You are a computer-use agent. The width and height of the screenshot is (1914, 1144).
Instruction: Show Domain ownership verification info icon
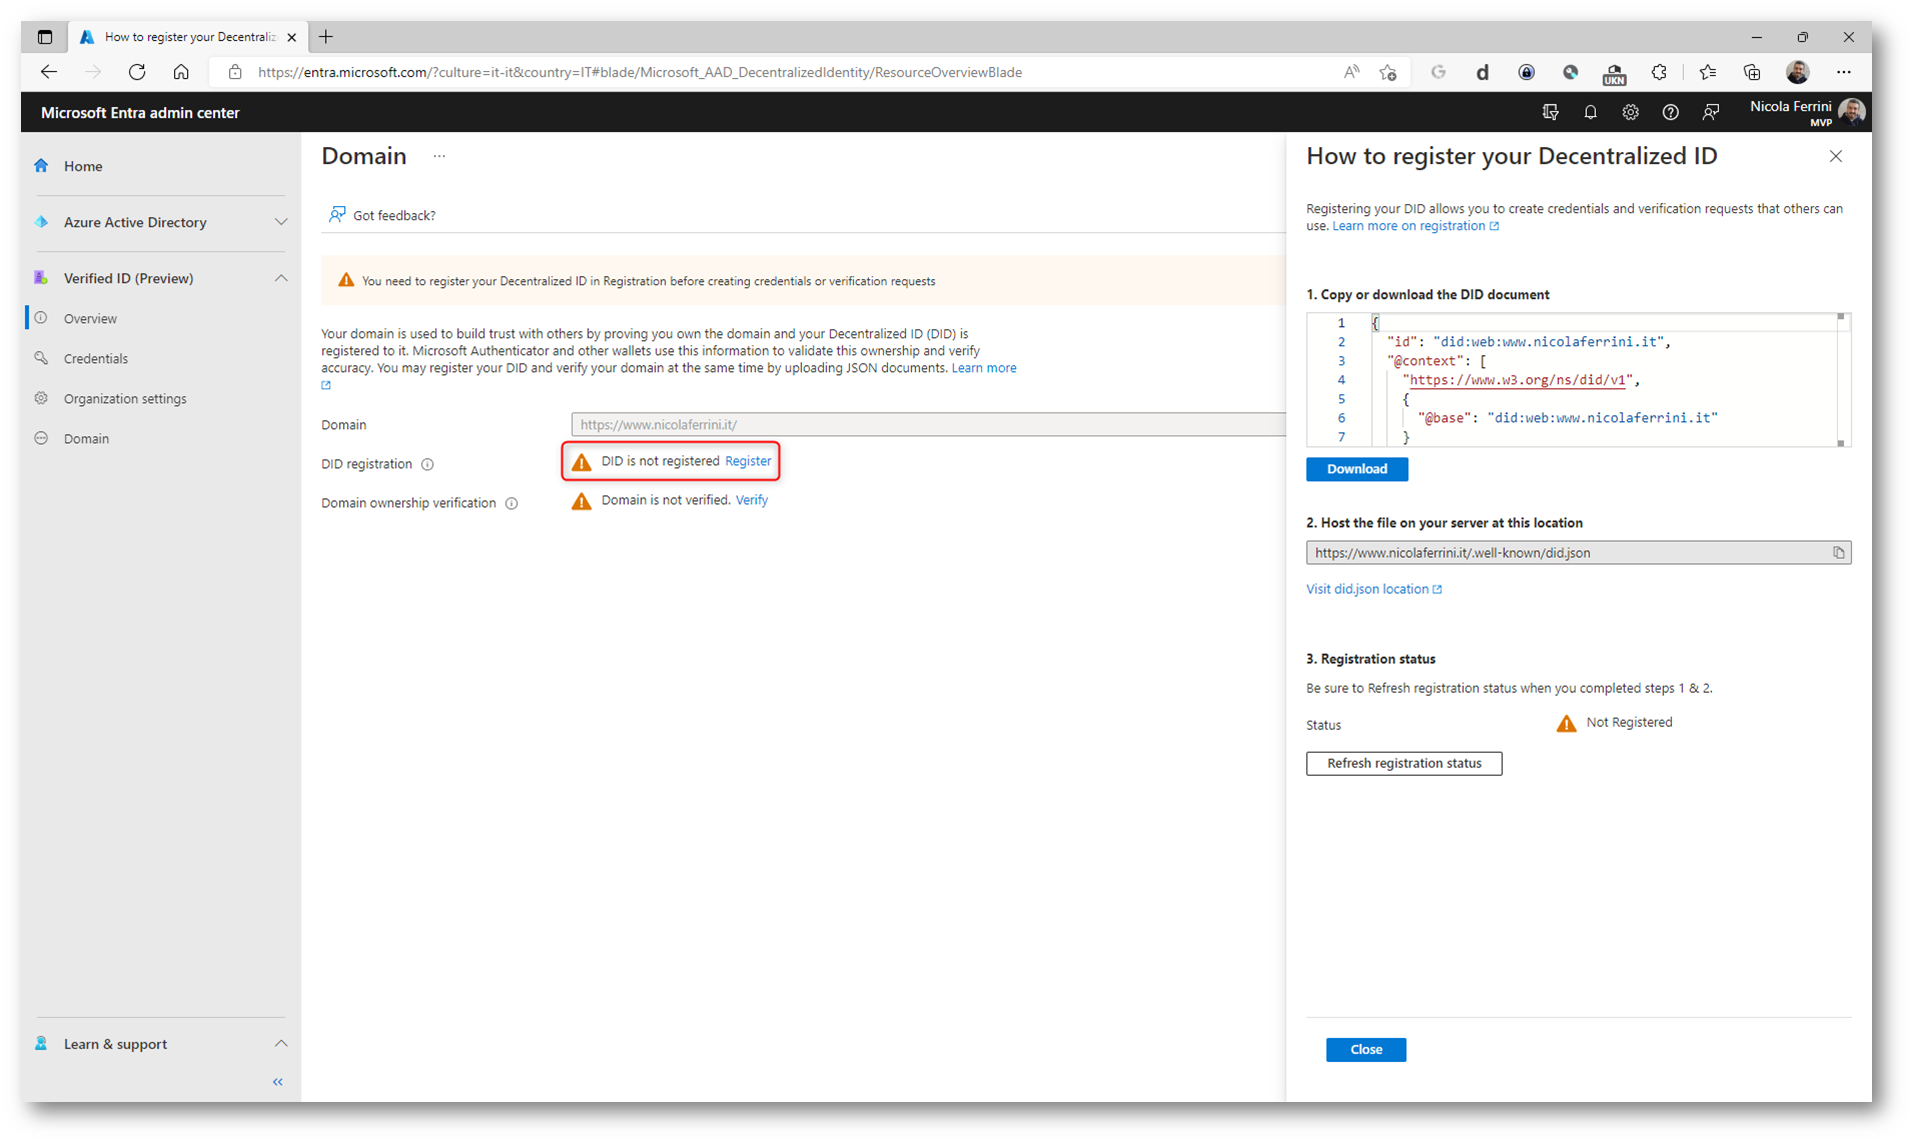(x=511, y=503)
